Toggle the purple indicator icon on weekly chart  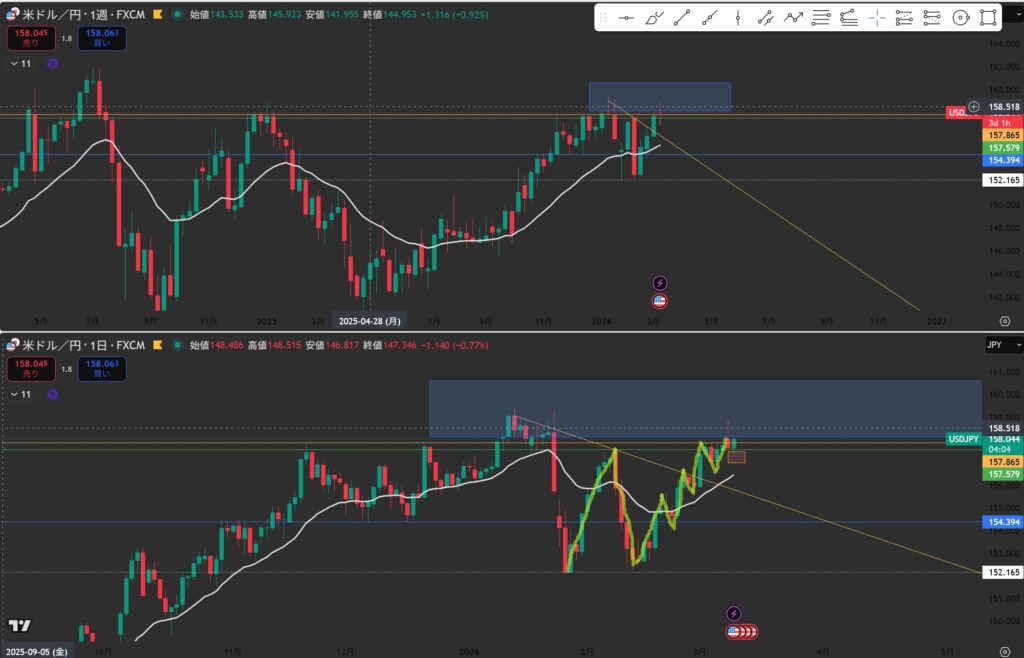click(x=52, y=63)
